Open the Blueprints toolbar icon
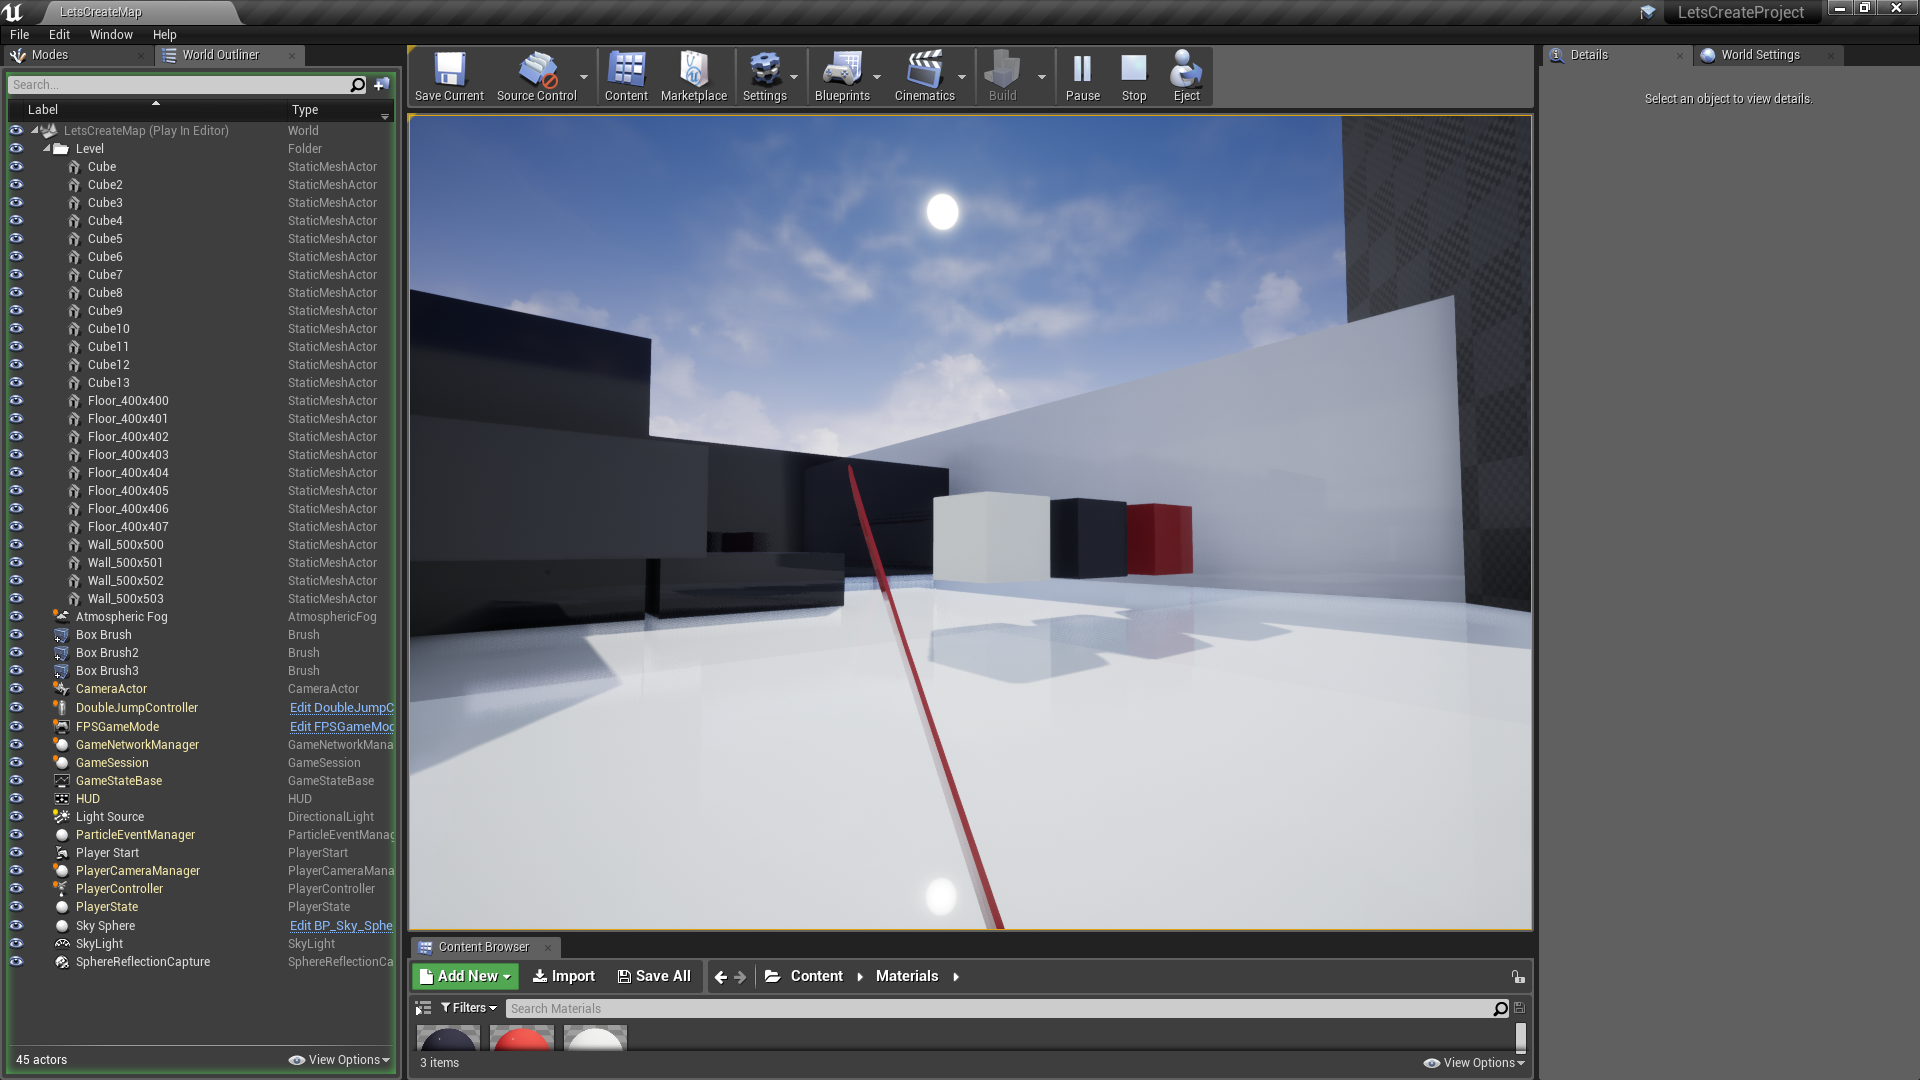The height and width of the screenshot is (1080, 1920). click(x=842, y=76)
